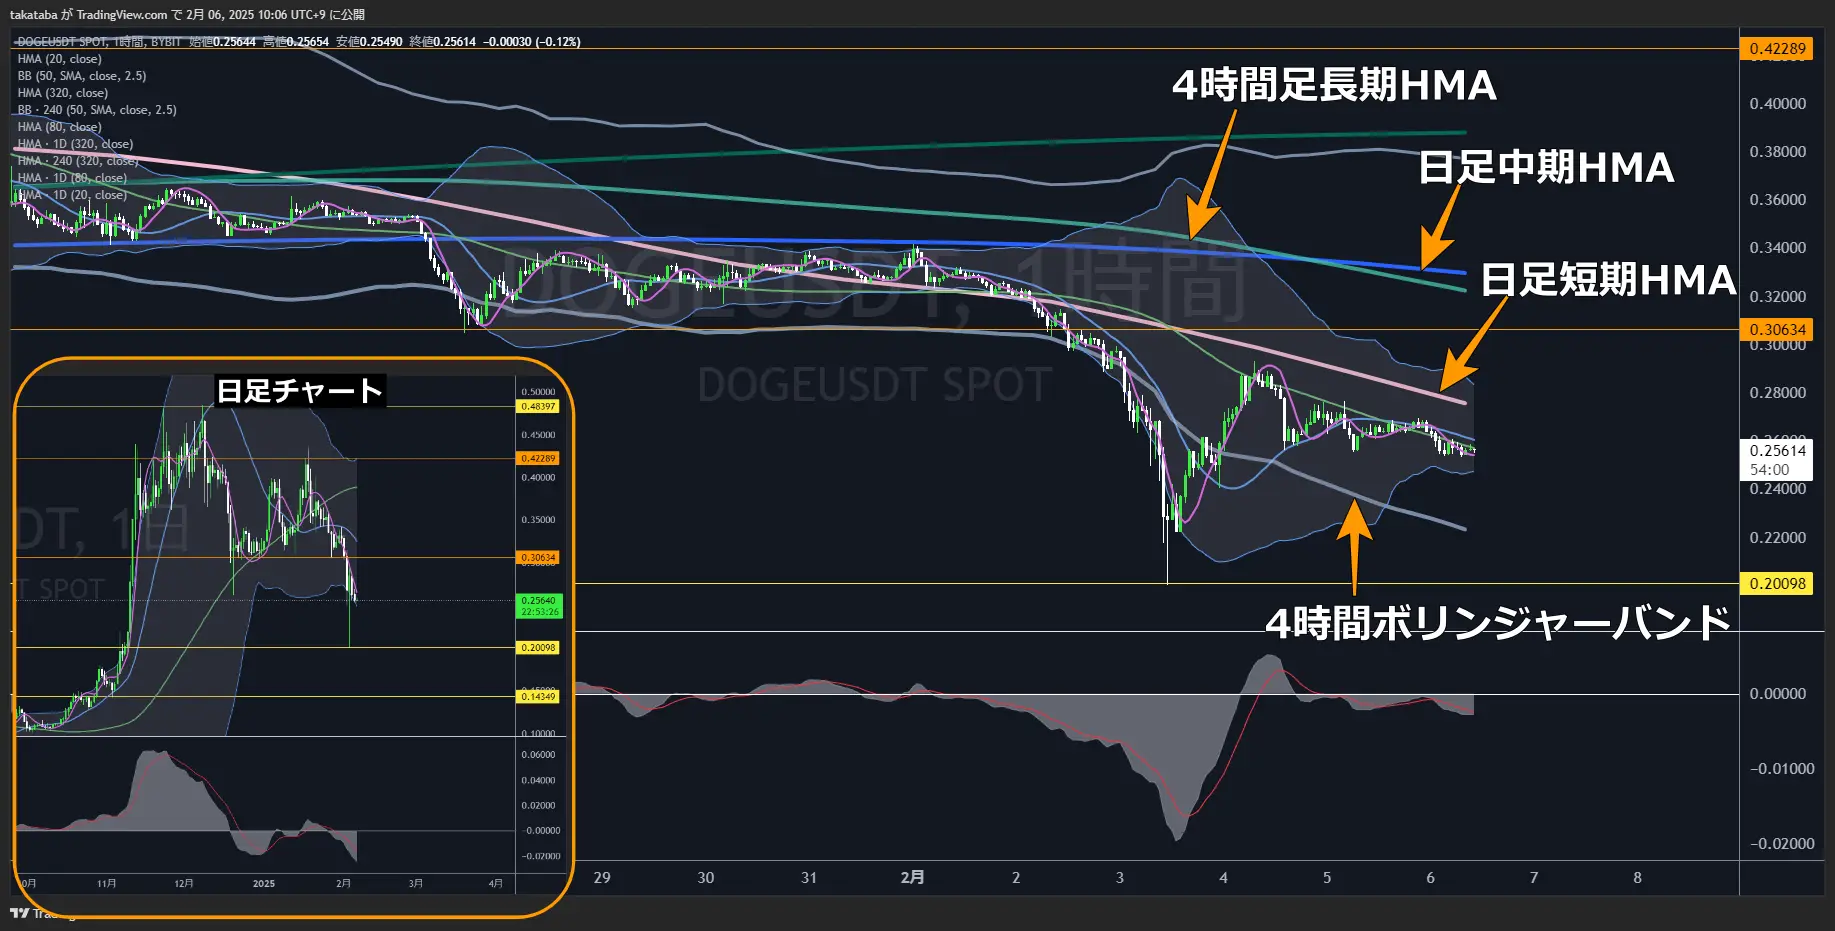This screenshot has height=931, width=1835.
Task: Click the 0.20098 label in the inset daily chart
Action: click(x=538, y=648)
